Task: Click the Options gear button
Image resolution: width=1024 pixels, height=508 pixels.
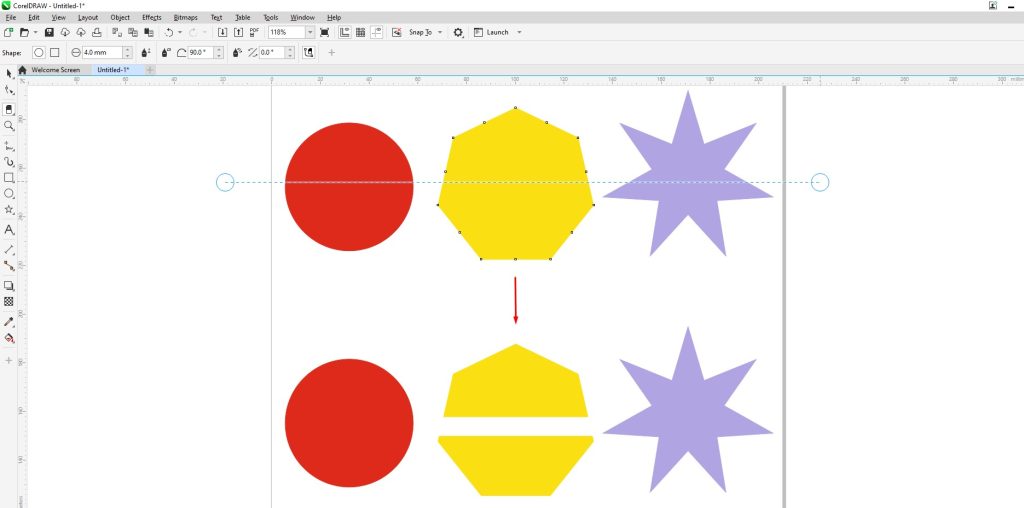Action: pos(458,33)
